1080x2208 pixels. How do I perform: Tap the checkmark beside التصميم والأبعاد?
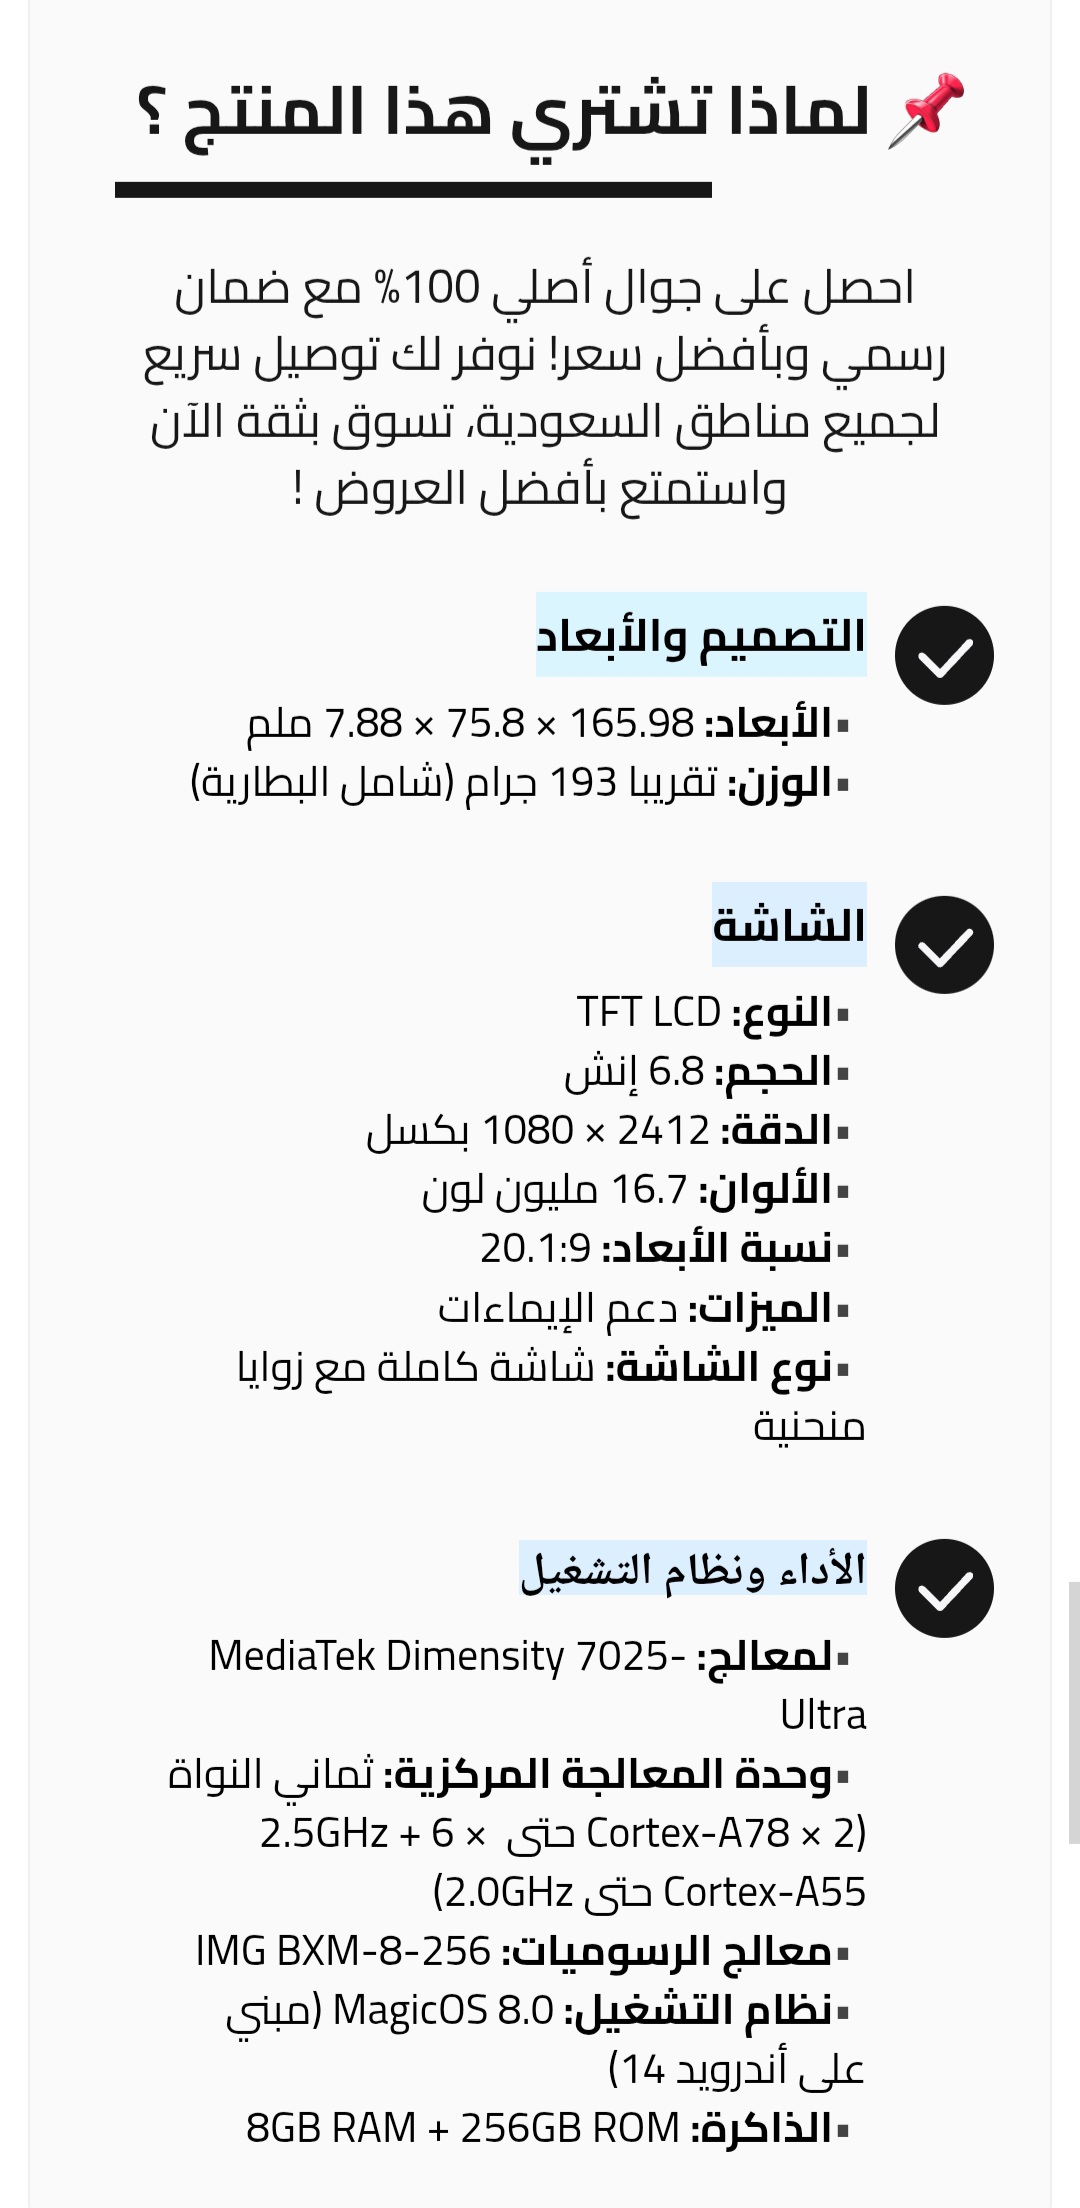pos(944,655)
